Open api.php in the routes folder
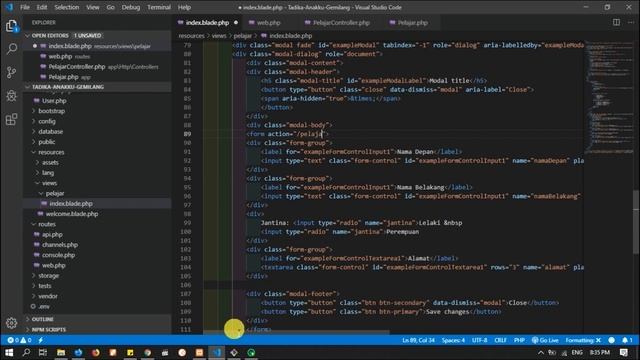 52,234
